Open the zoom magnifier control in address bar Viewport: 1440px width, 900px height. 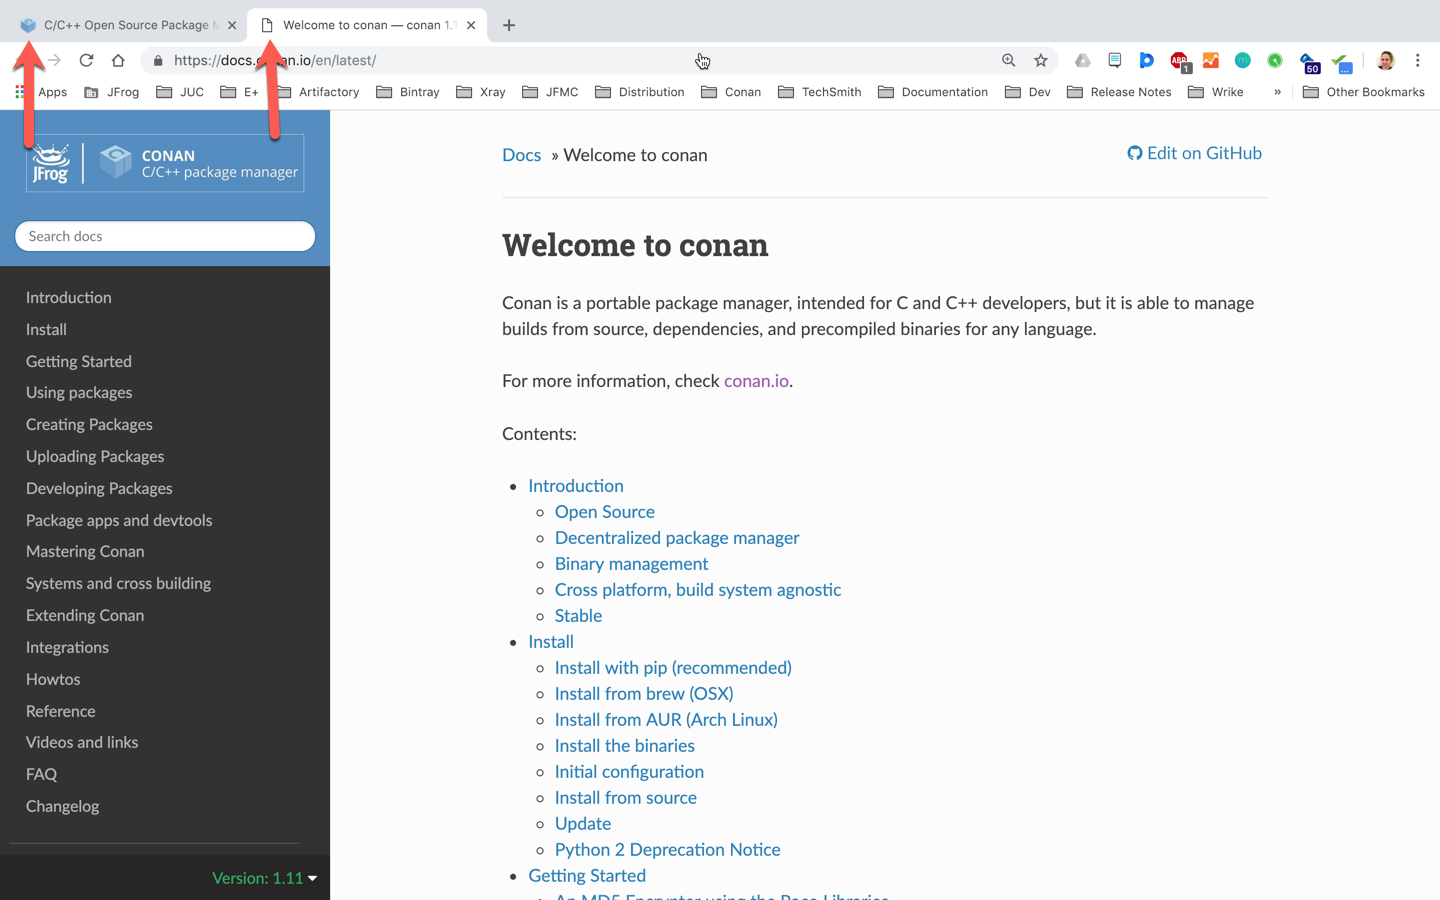point(1009,60)
